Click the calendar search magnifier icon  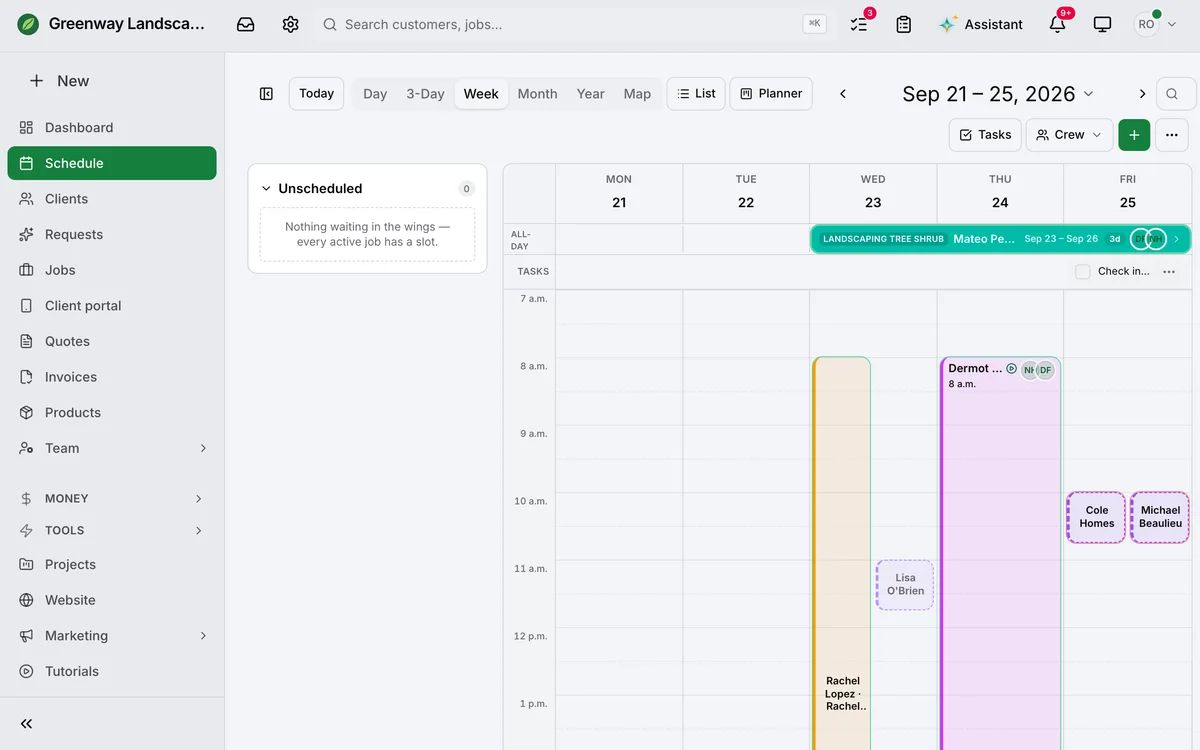tap(1173, 94)
